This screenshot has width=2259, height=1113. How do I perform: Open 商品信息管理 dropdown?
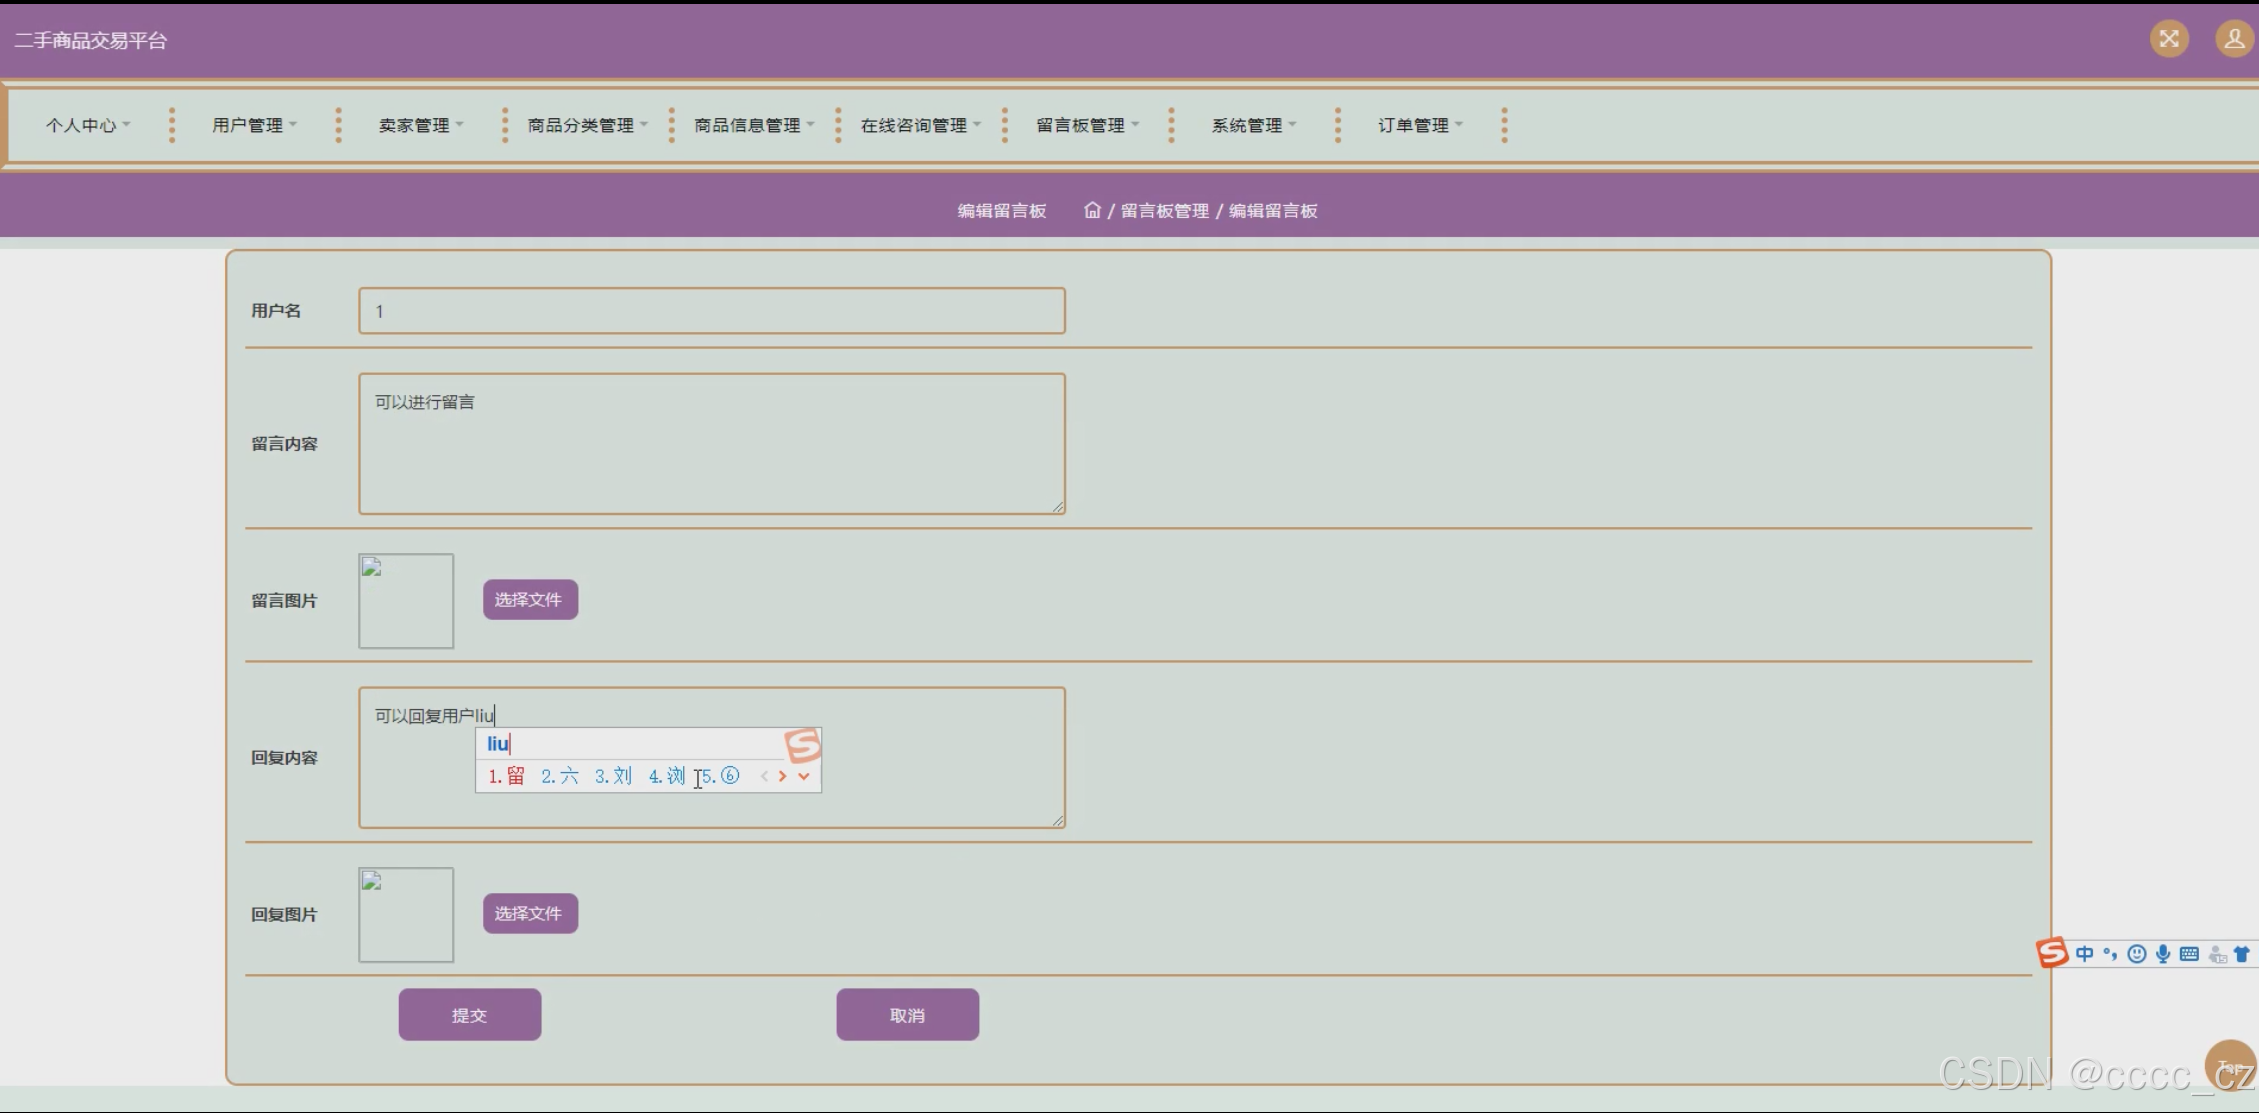click(754, 125)
